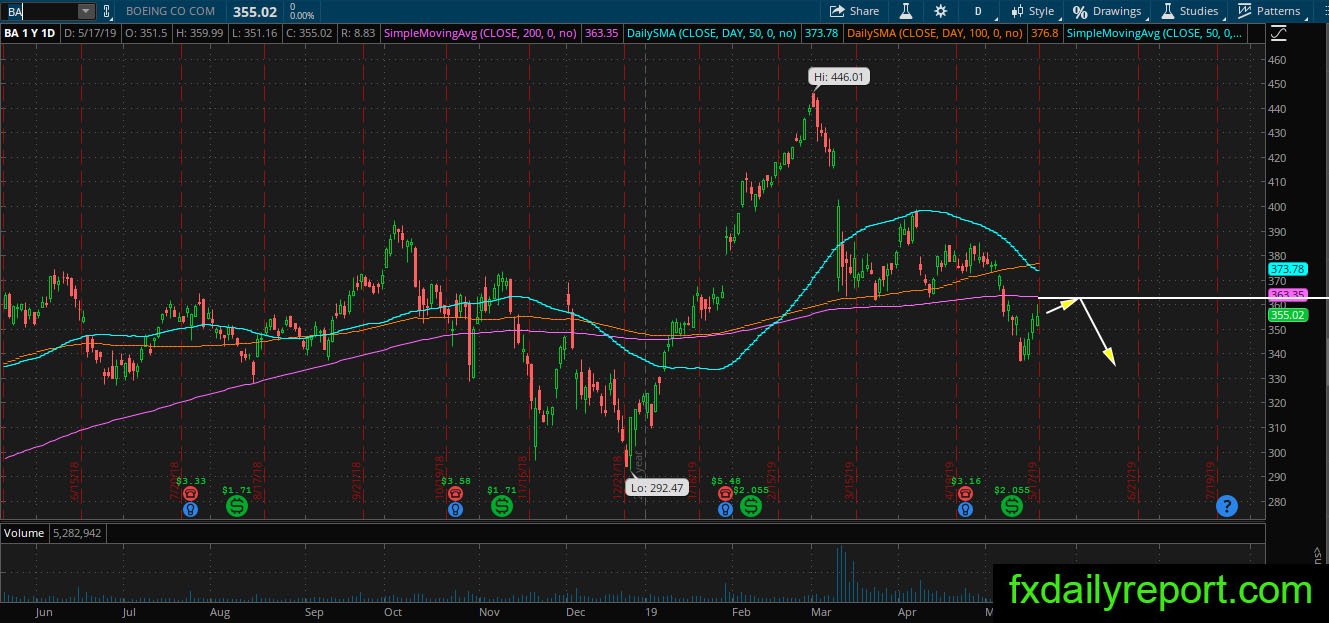Open the symbol history dropdown arrow next to BA
This screenshot has height=623, width=1329.
[86, 11]
